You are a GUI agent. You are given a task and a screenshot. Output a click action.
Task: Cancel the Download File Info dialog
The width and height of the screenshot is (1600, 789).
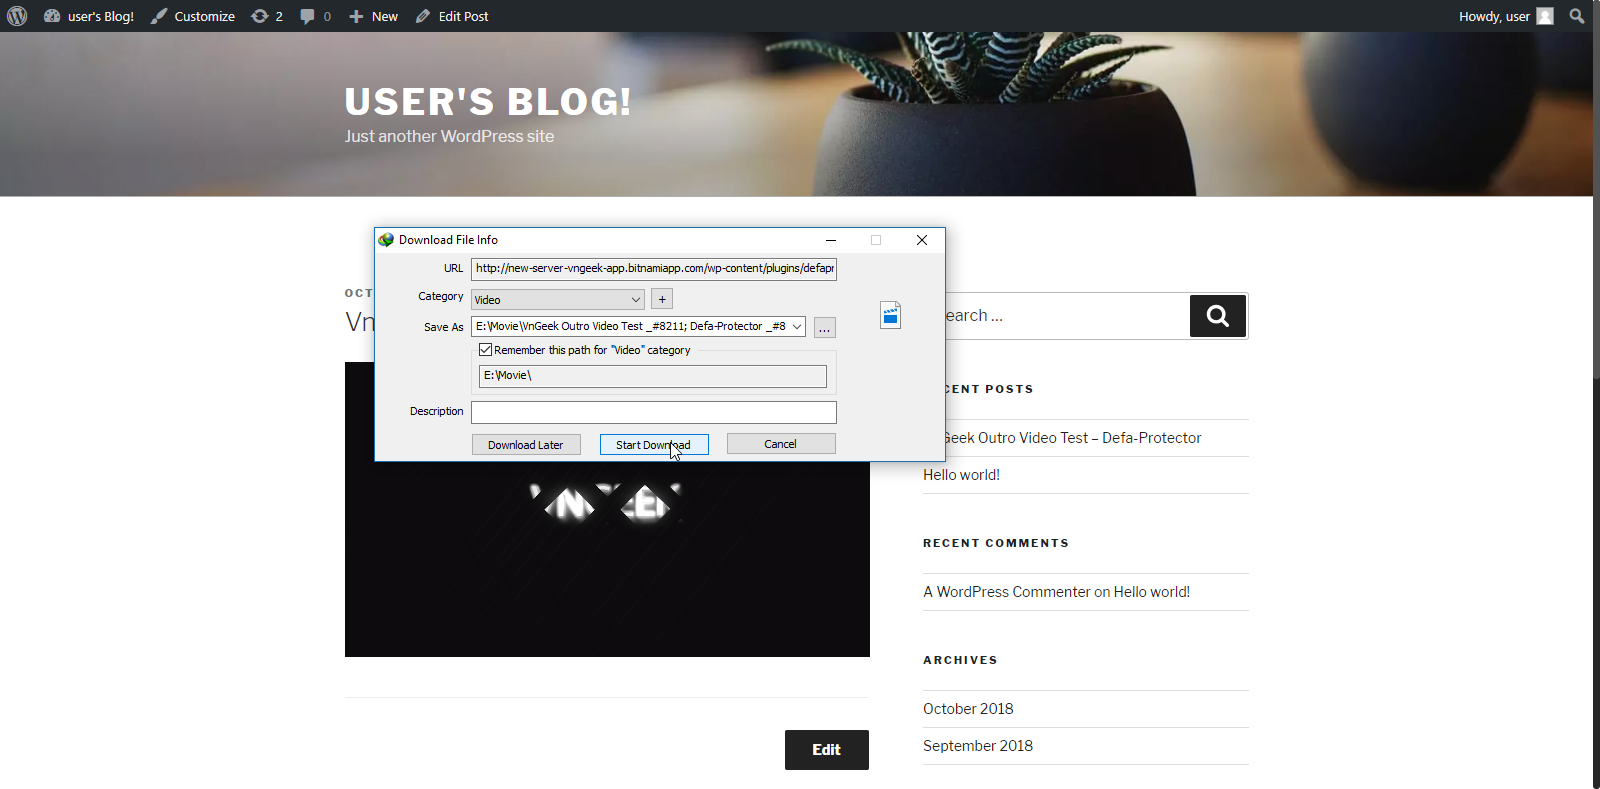pyautogui.click(x=781, y=444)
